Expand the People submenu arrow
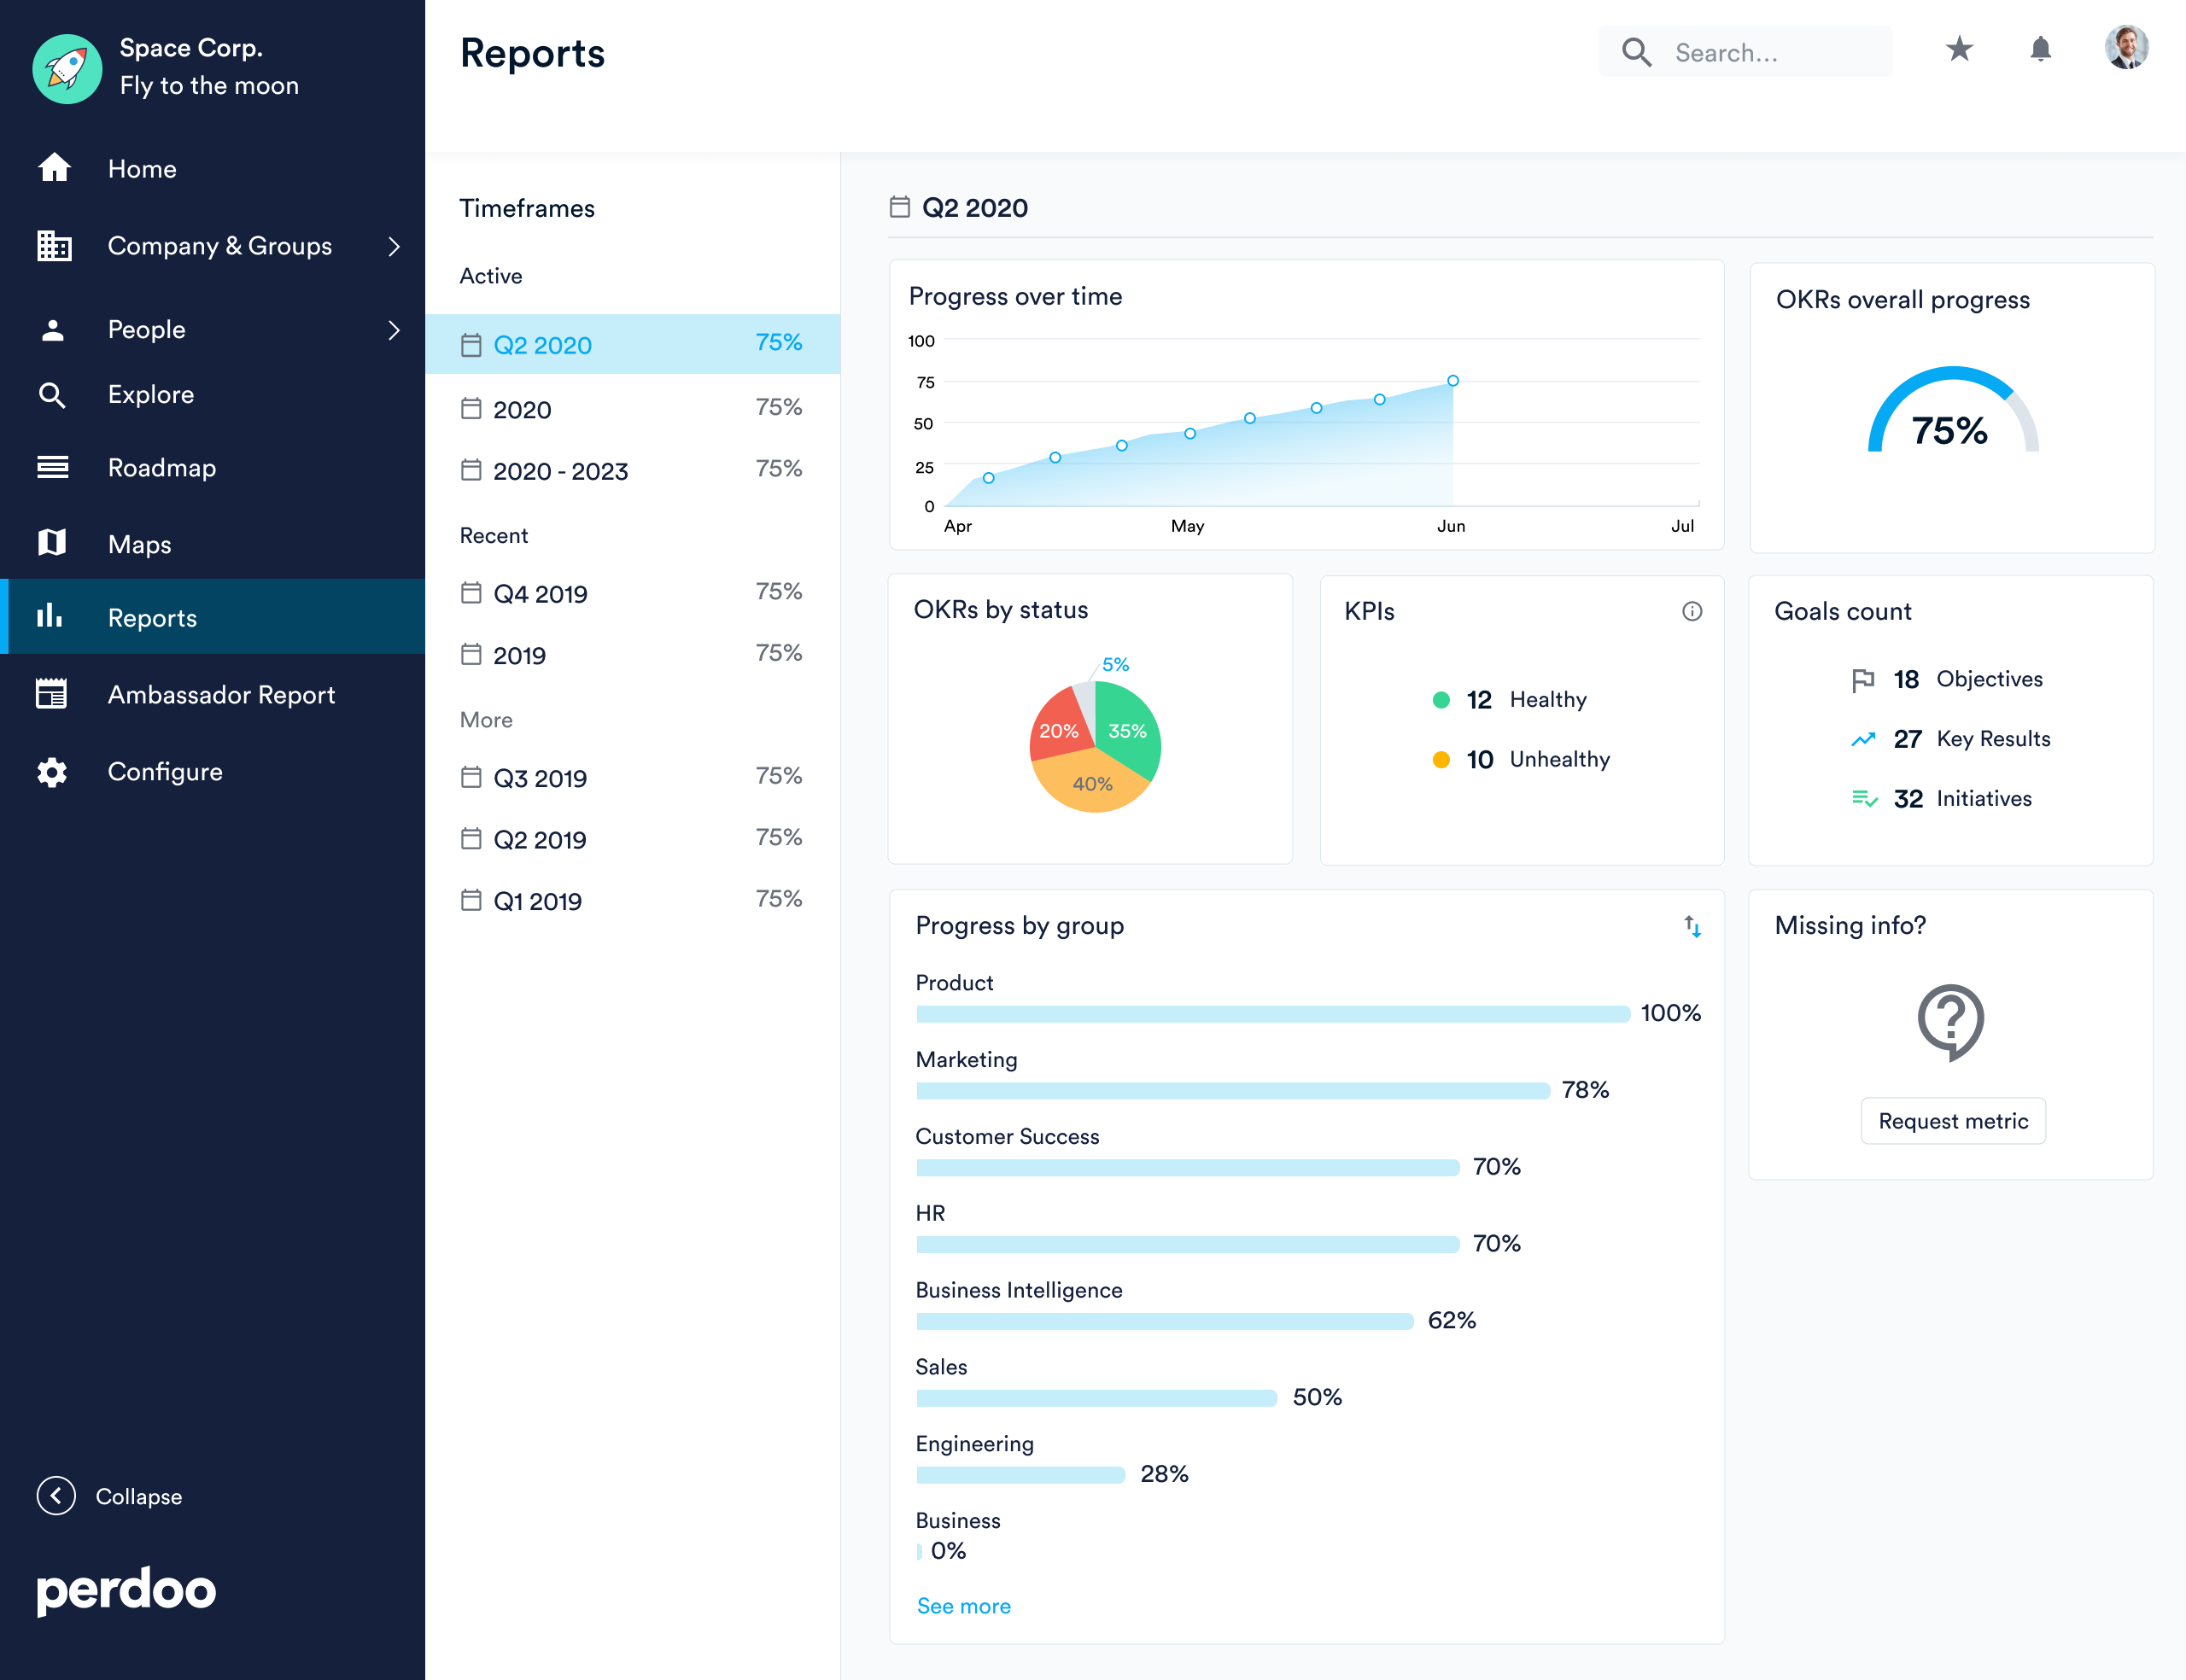The height and width of the screenshot is (1680, 2186). [x=394, y=330]
